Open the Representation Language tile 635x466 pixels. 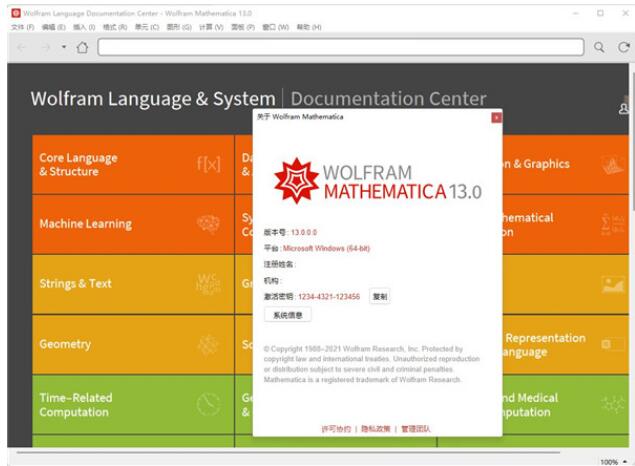point(566,344)
